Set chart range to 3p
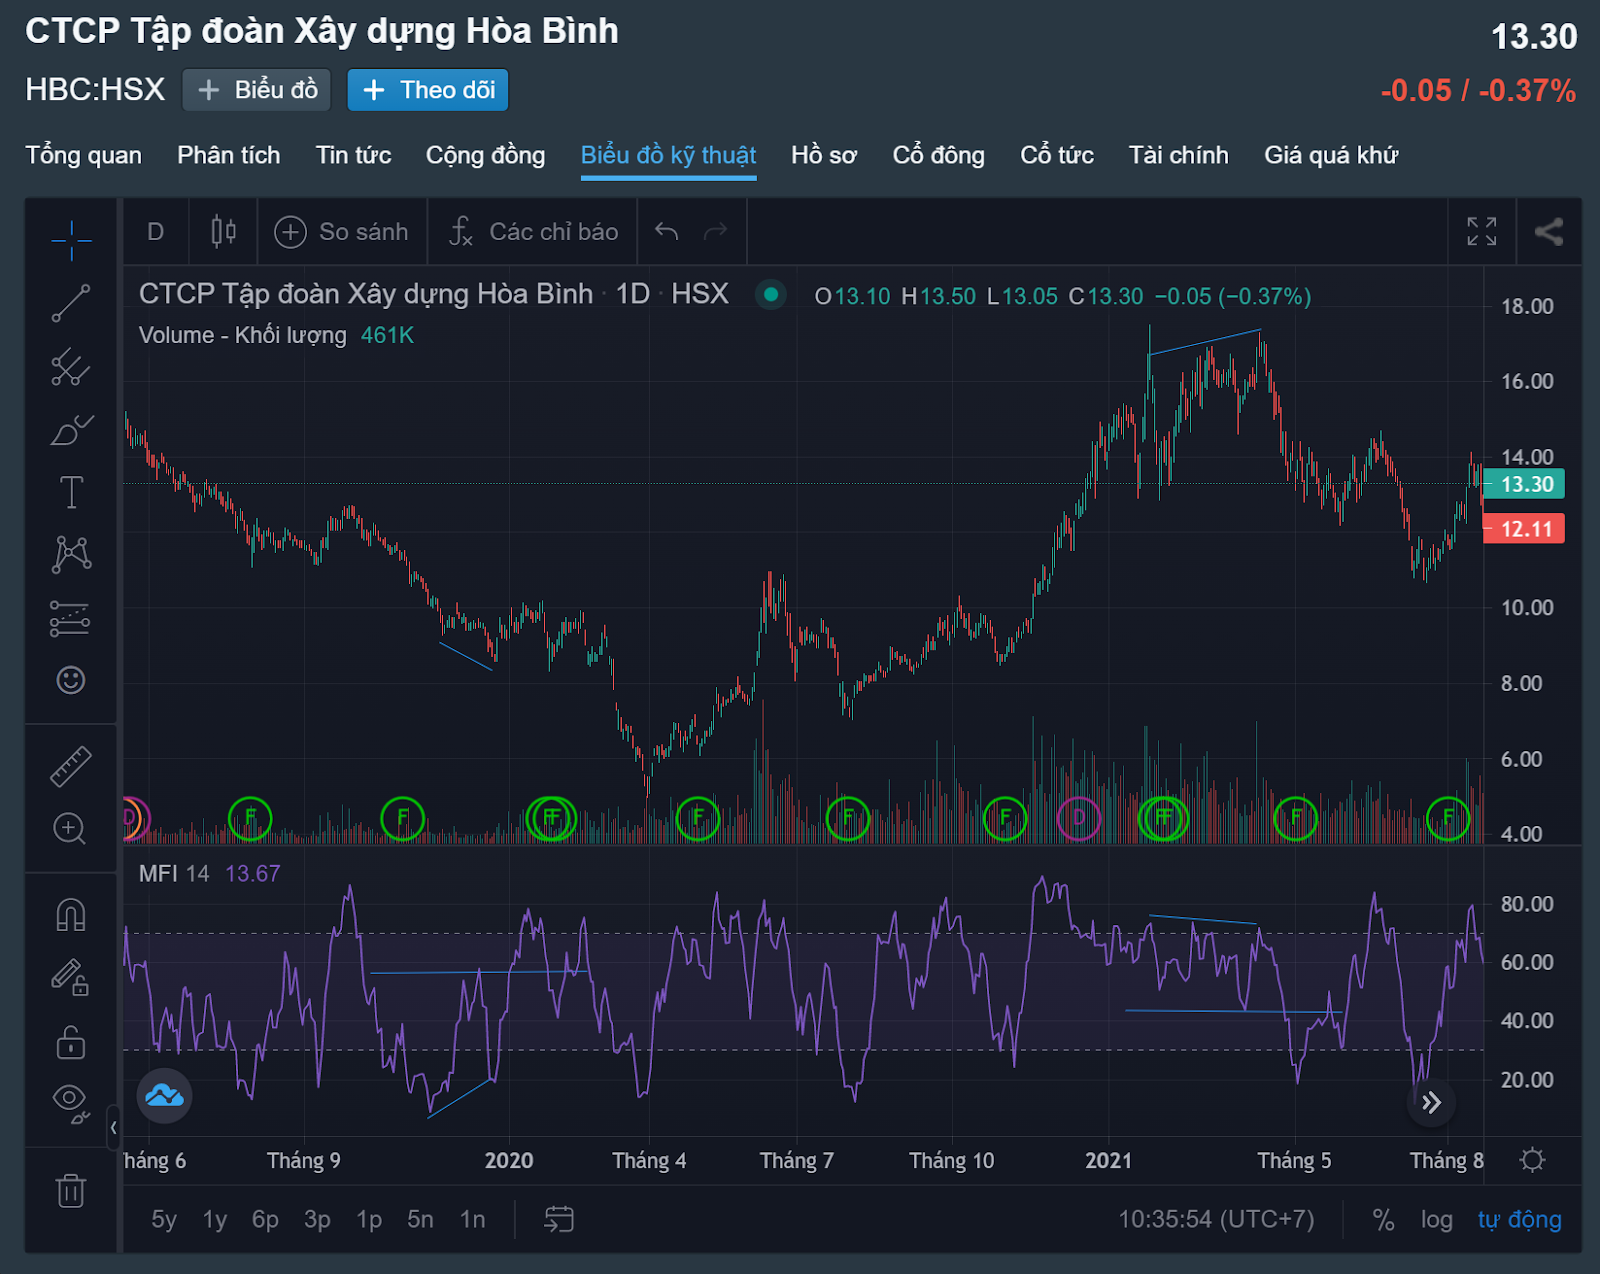This screenshot has width=1600, height=1274. pyautogui.click(x=317, y=1219)
